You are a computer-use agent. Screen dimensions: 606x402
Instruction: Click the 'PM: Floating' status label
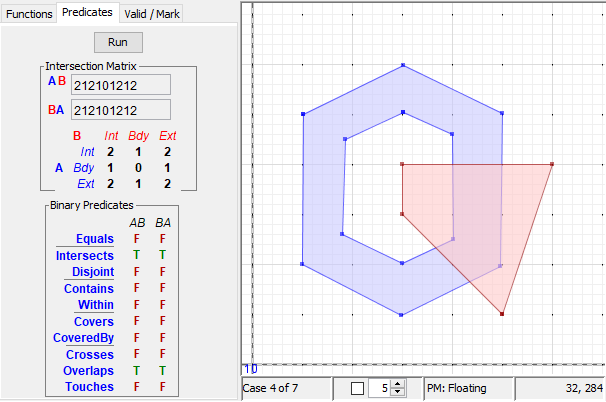coord(456,388)
